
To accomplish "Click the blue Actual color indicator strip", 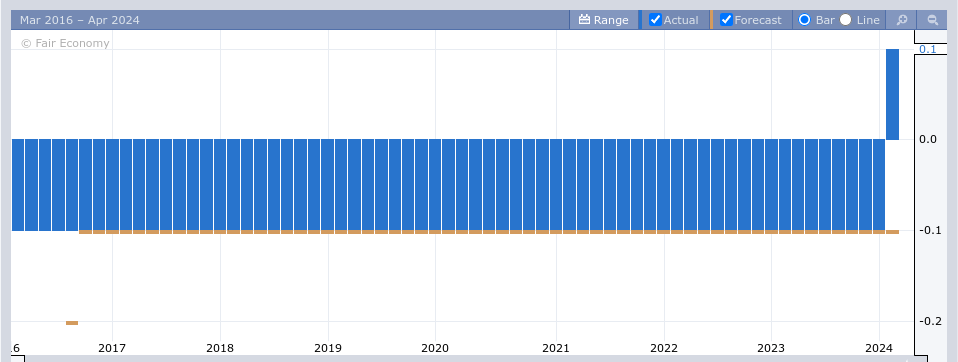I will click(640, 20).
